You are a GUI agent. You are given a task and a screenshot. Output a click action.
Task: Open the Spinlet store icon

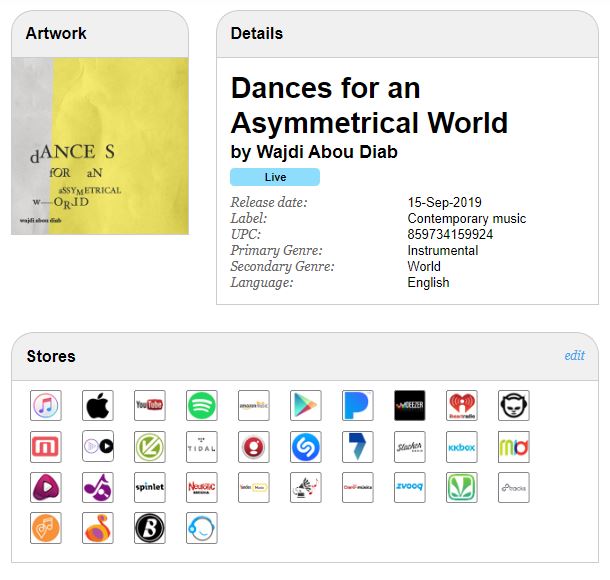coord(150,487)
